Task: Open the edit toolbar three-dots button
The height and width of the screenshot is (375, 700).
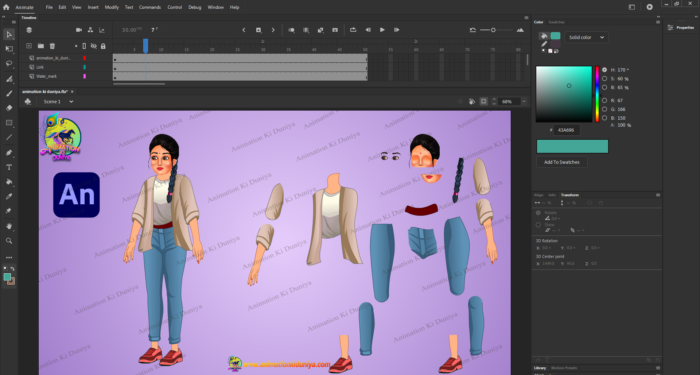Action: coord(9,258)
